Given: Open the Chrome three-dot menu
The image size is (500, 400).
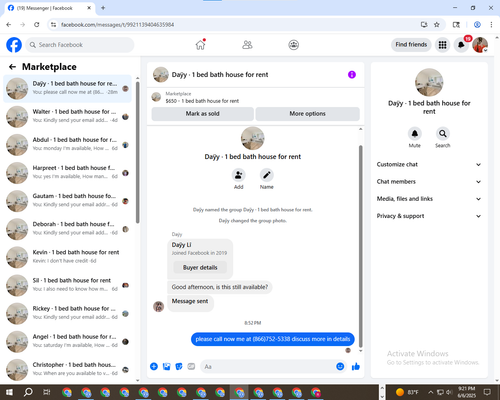Looking at the screenshot, I should click(x=491, y=25).
